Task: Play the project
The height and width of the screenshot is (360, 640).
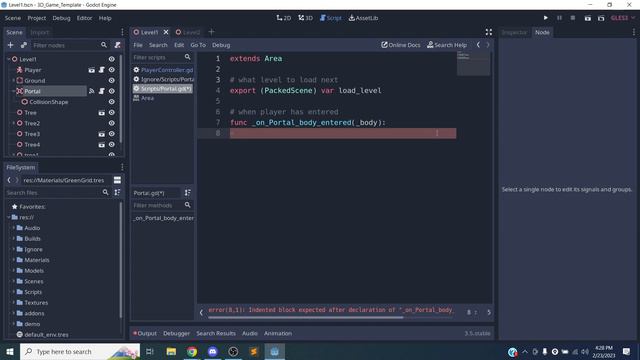Action: (x=546, y=18)
